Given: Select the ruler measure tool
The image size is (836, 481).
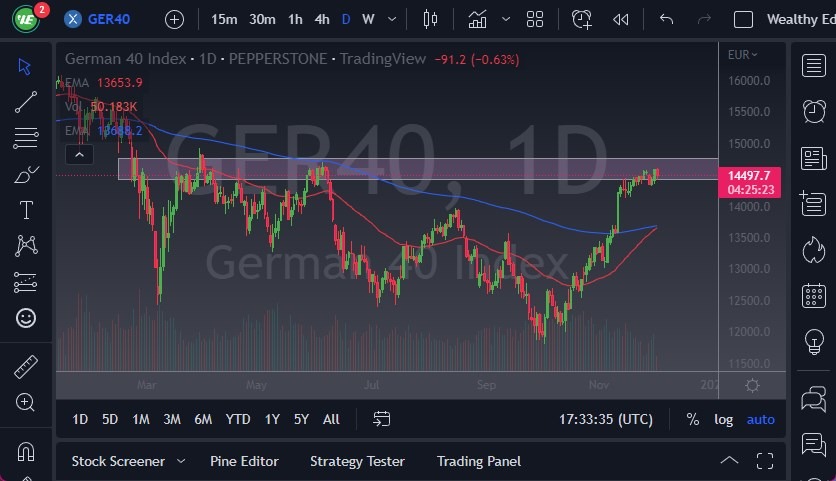Looking at the screenshot, I should tap(26, 367).
